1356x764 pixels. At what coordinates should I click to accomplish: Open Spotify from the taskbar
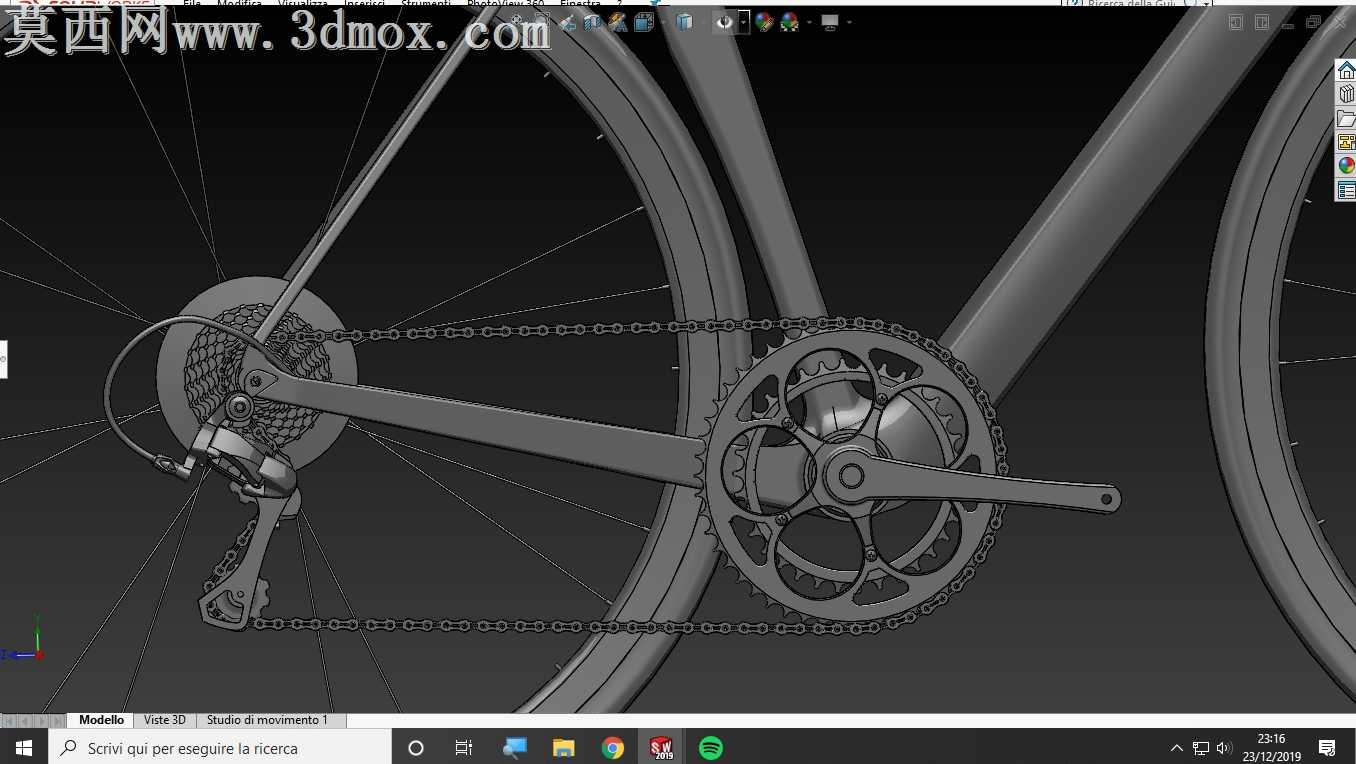coord(711,748)
